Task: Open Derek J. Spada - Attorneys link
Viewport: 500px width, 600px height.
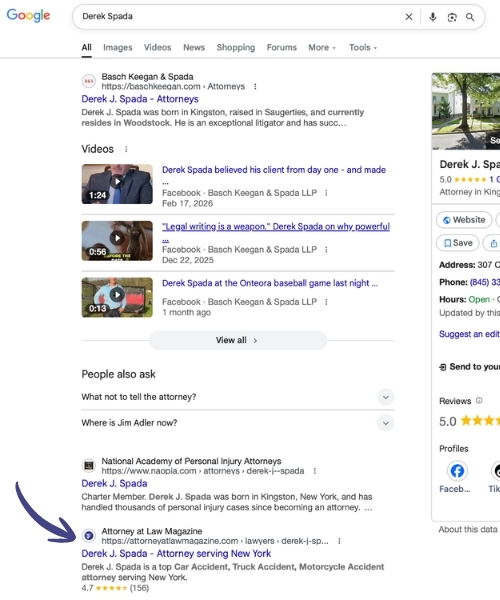Action: pos(140,99)
